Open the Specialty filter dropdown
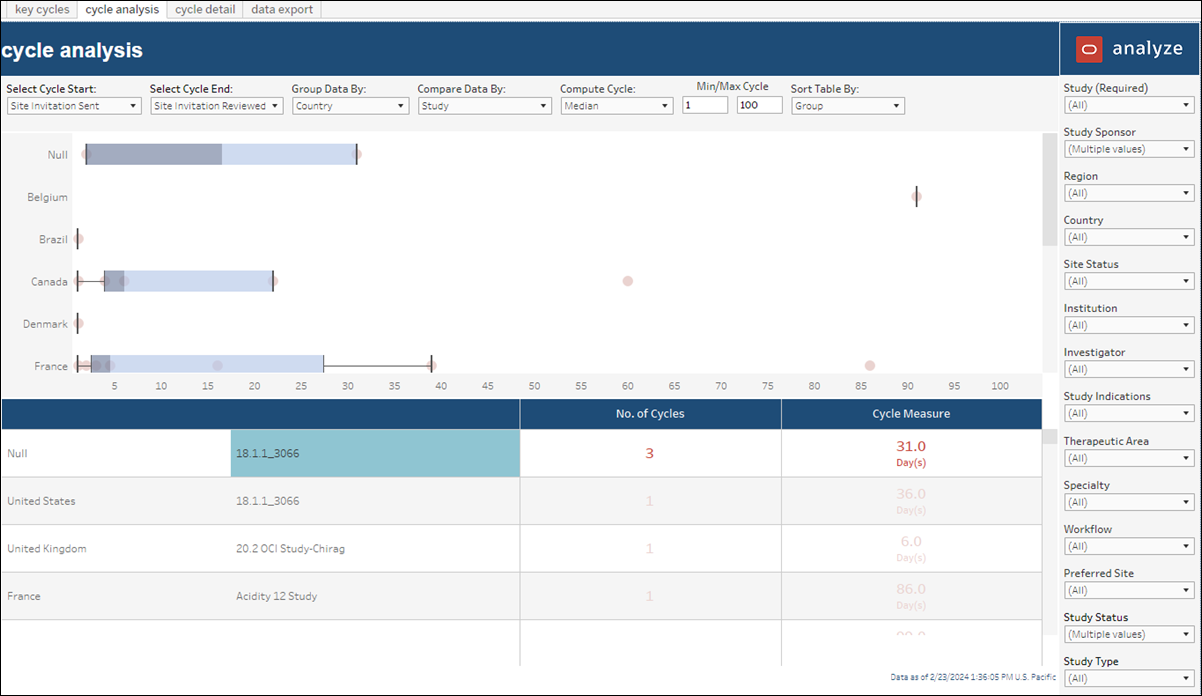This screenshot has width=1202, height=696. coord(1129,502)
